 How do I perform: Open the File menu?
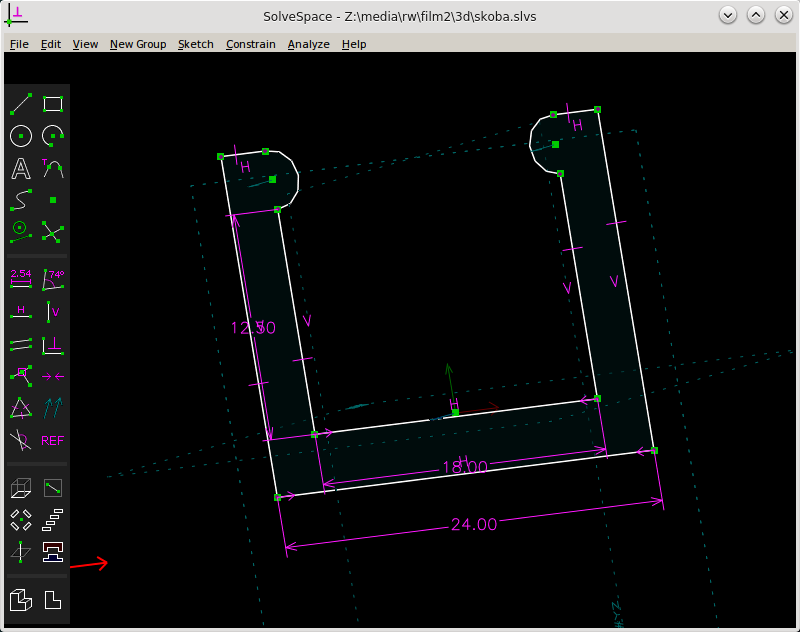pyautogui.click(x=19, y=44)
